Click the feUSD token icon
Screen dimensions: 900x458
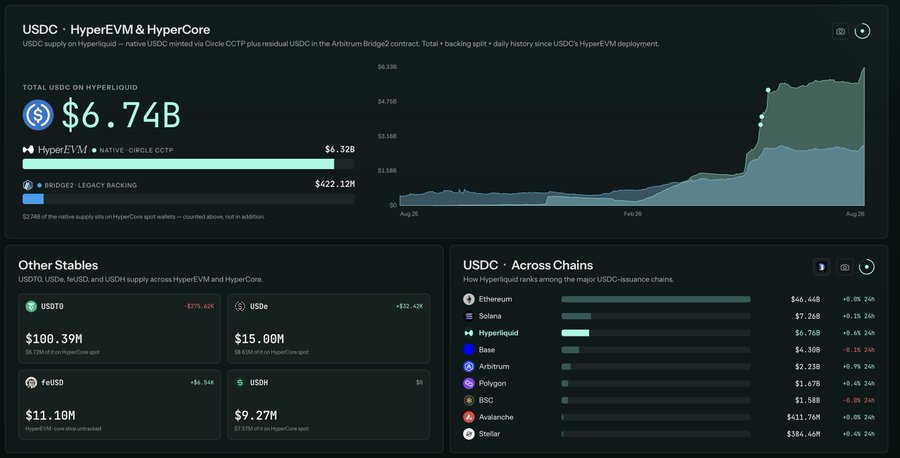pos(31,382)
